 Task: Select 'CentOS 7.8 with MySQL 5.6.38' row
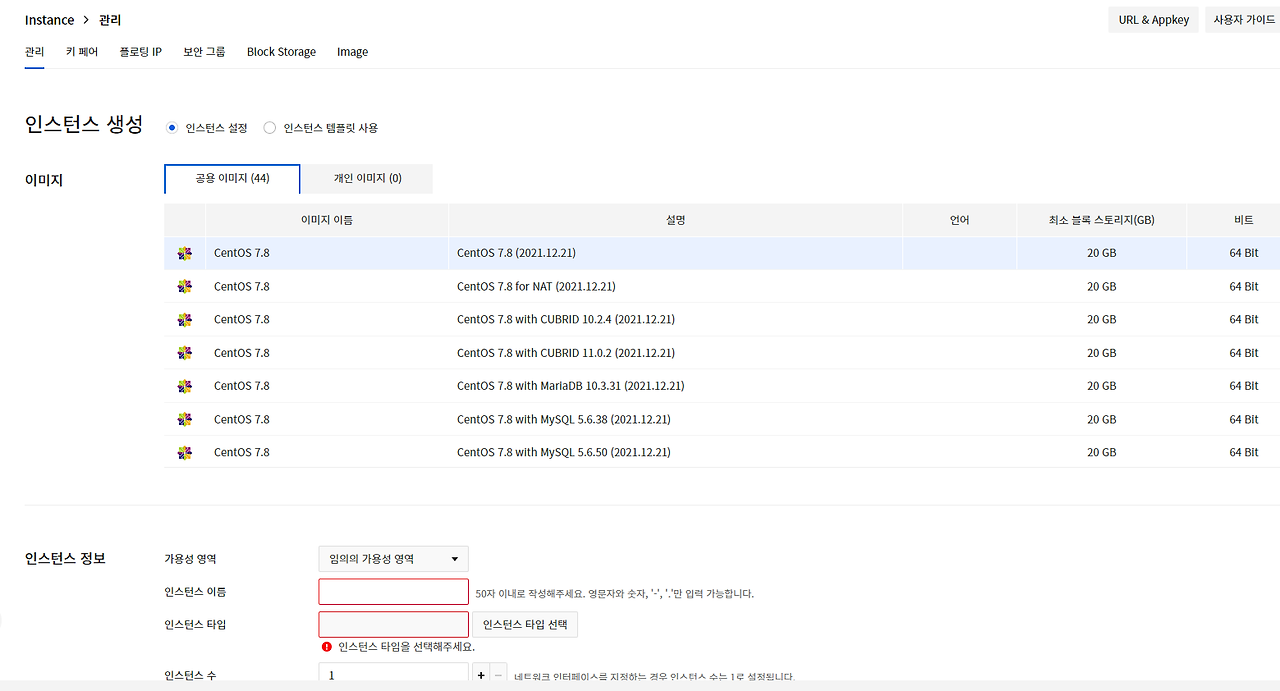pyautogui.click(x=722, y=420)
